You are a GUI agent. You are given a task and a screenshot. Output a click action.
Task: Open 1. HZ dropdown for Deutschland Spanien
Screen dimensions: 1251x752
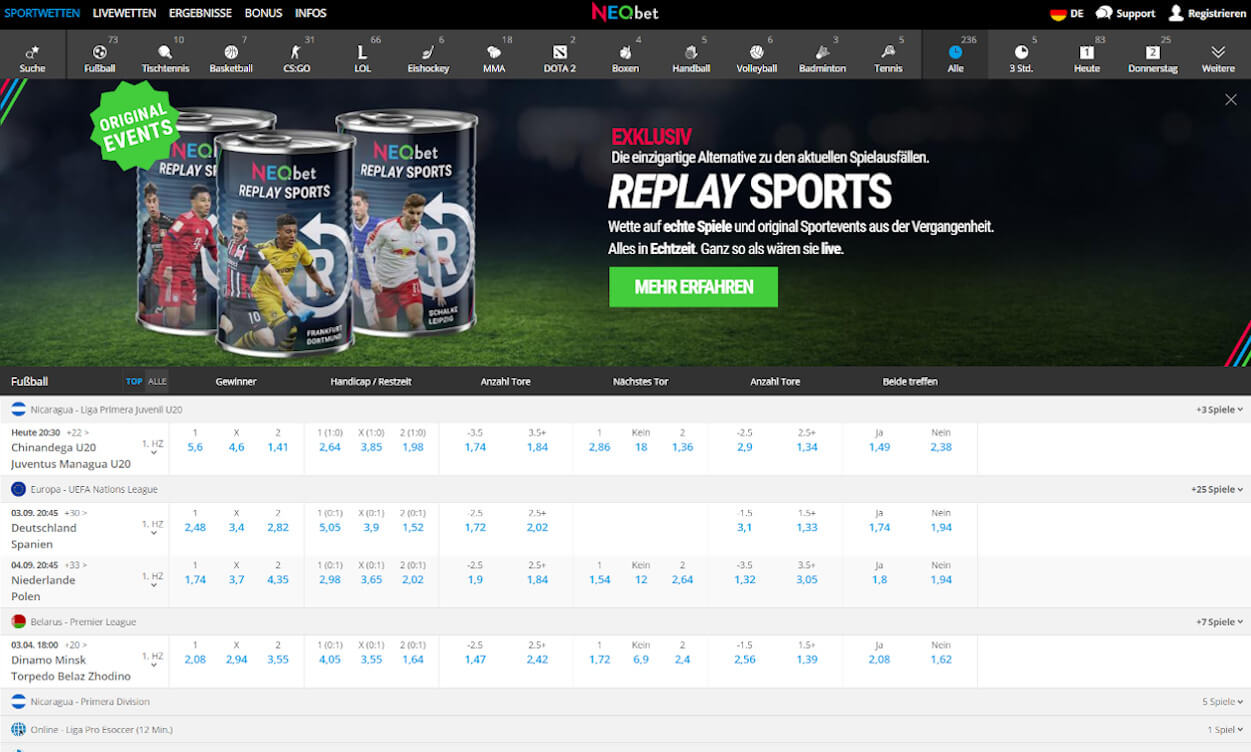[153, 527]
